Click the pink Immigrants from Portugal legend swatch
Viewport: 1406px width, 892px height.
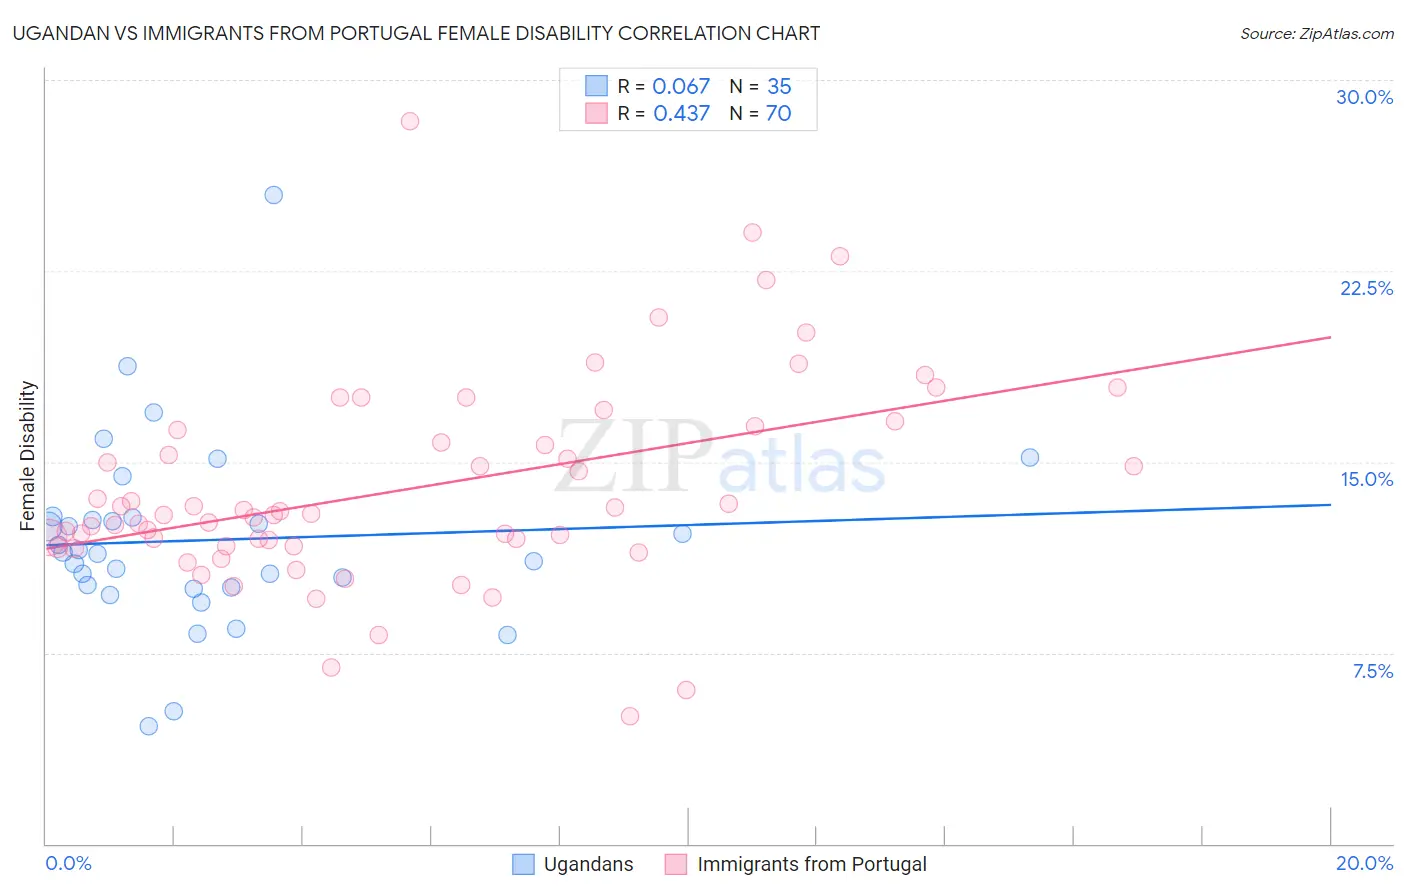coord(676,864)
